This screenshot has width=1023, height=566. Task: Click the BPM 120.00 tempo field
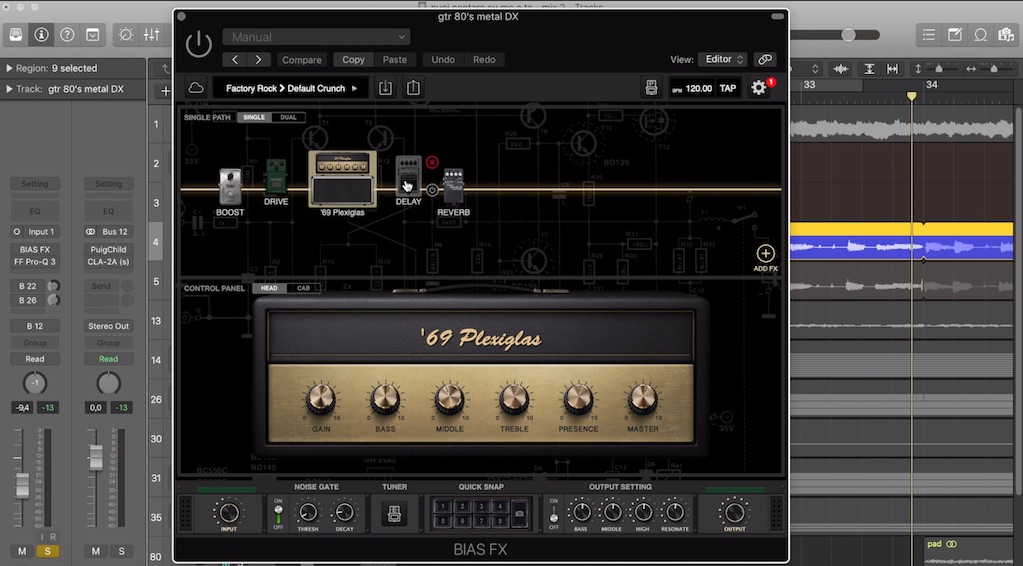coord(692,88)
